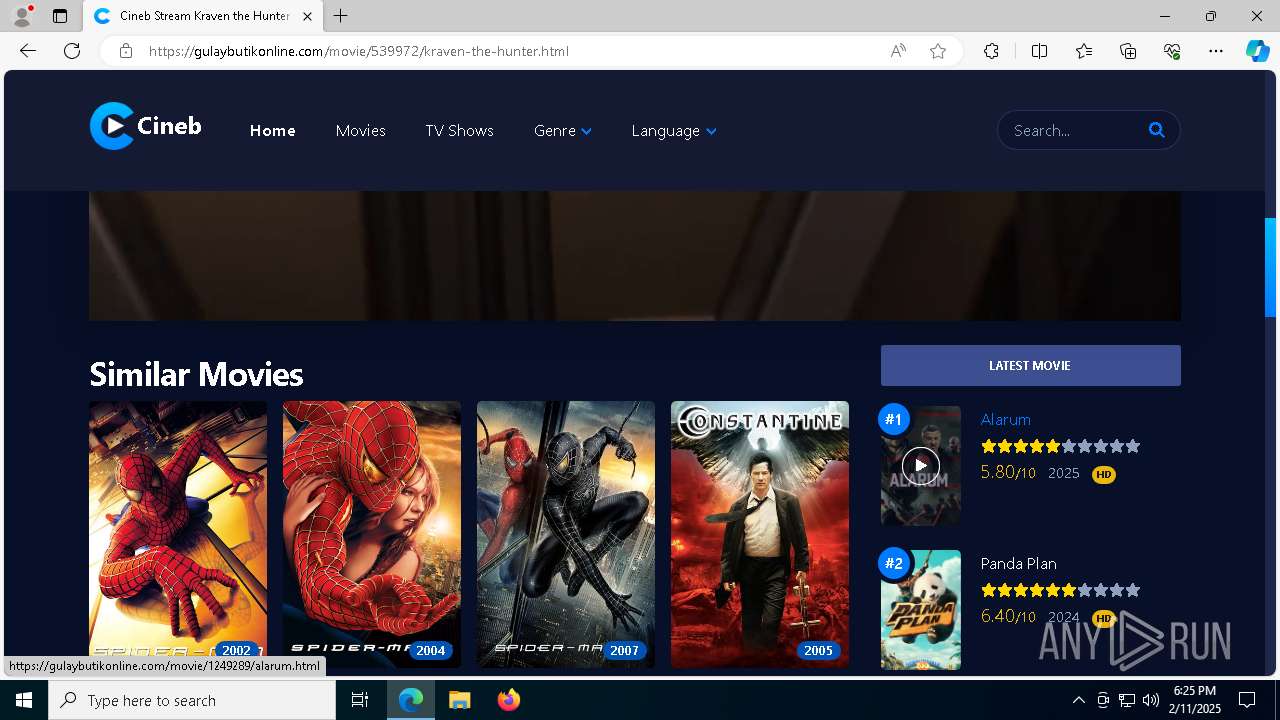The image size is (1280, 720).
Task: View site information lock icon
Action: click(x=126, y=51)
